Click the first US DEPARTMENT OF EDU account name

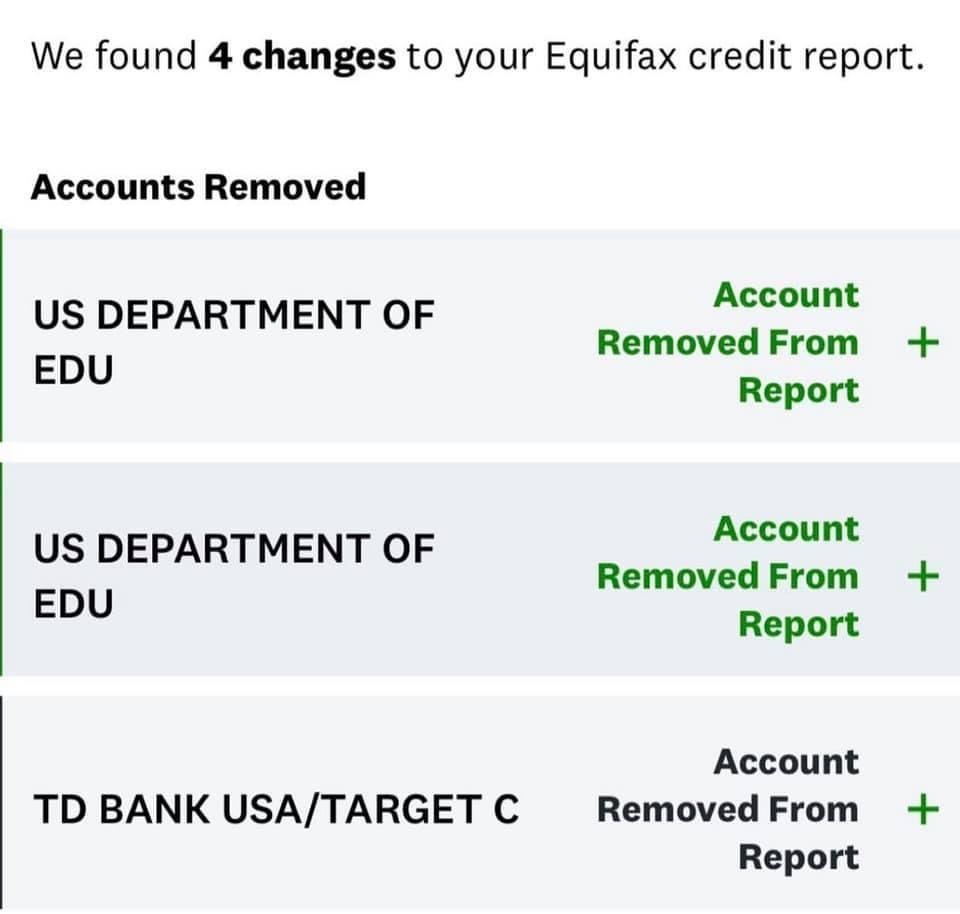(x=234, y=342)
